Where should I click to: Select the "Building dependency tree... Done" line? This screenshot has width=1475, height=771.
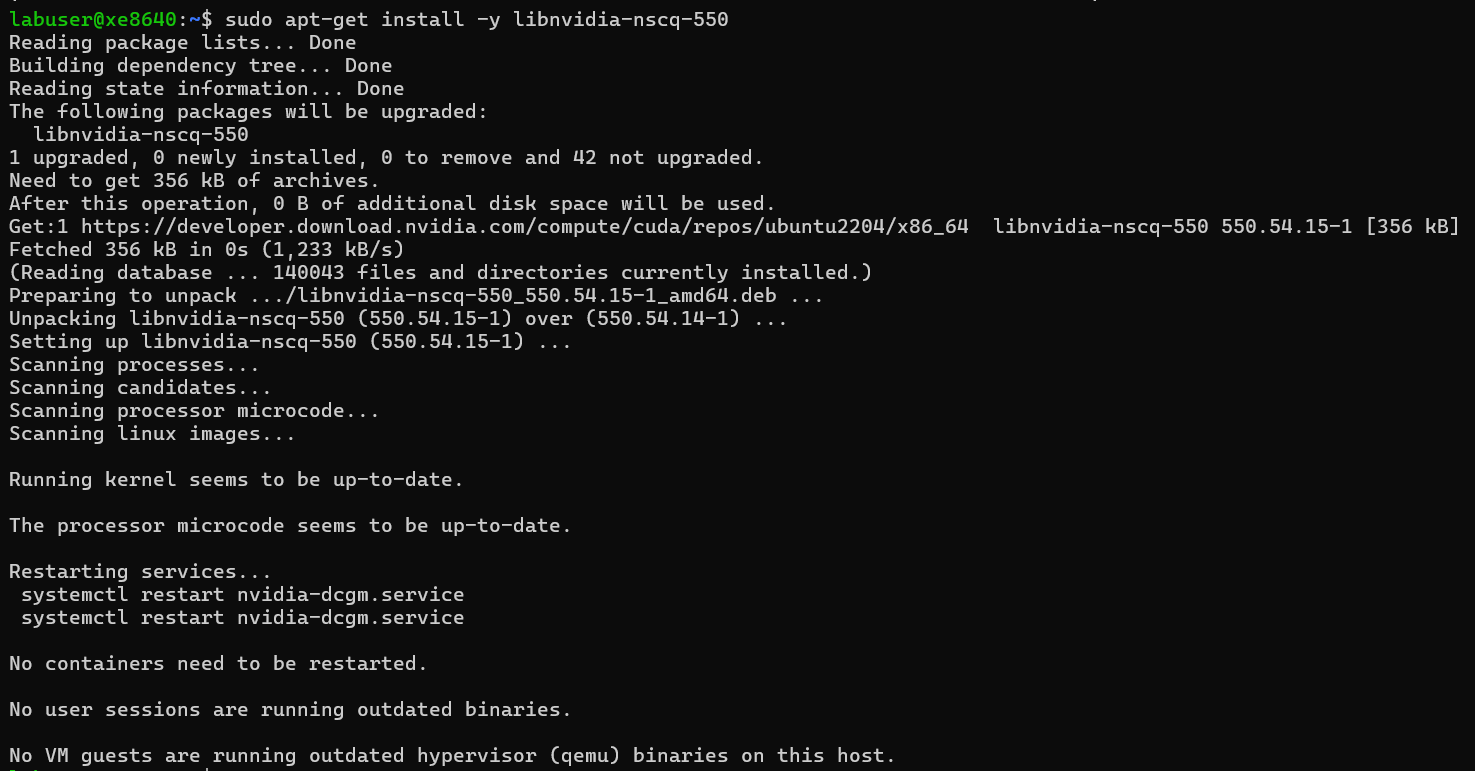click(x=200, y=66)
